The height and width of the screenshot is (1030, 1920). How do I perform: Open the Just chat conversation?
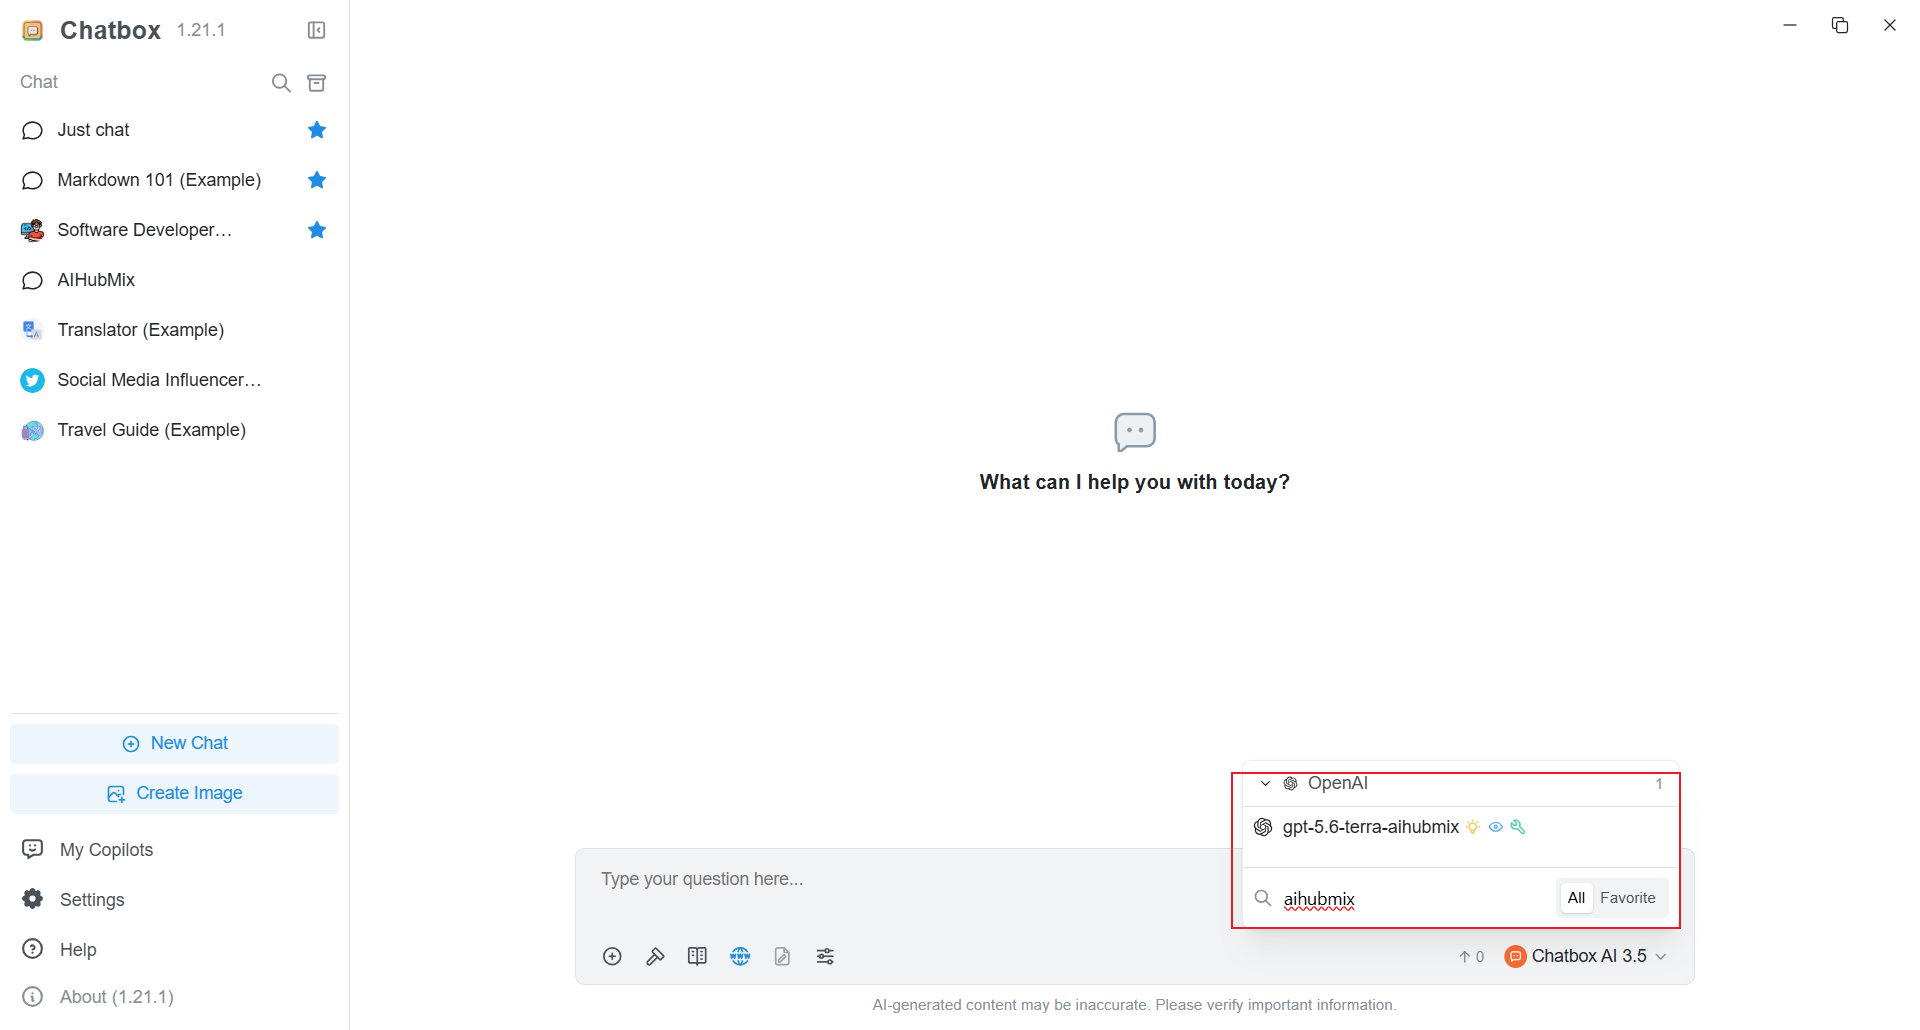click(174, 130)
